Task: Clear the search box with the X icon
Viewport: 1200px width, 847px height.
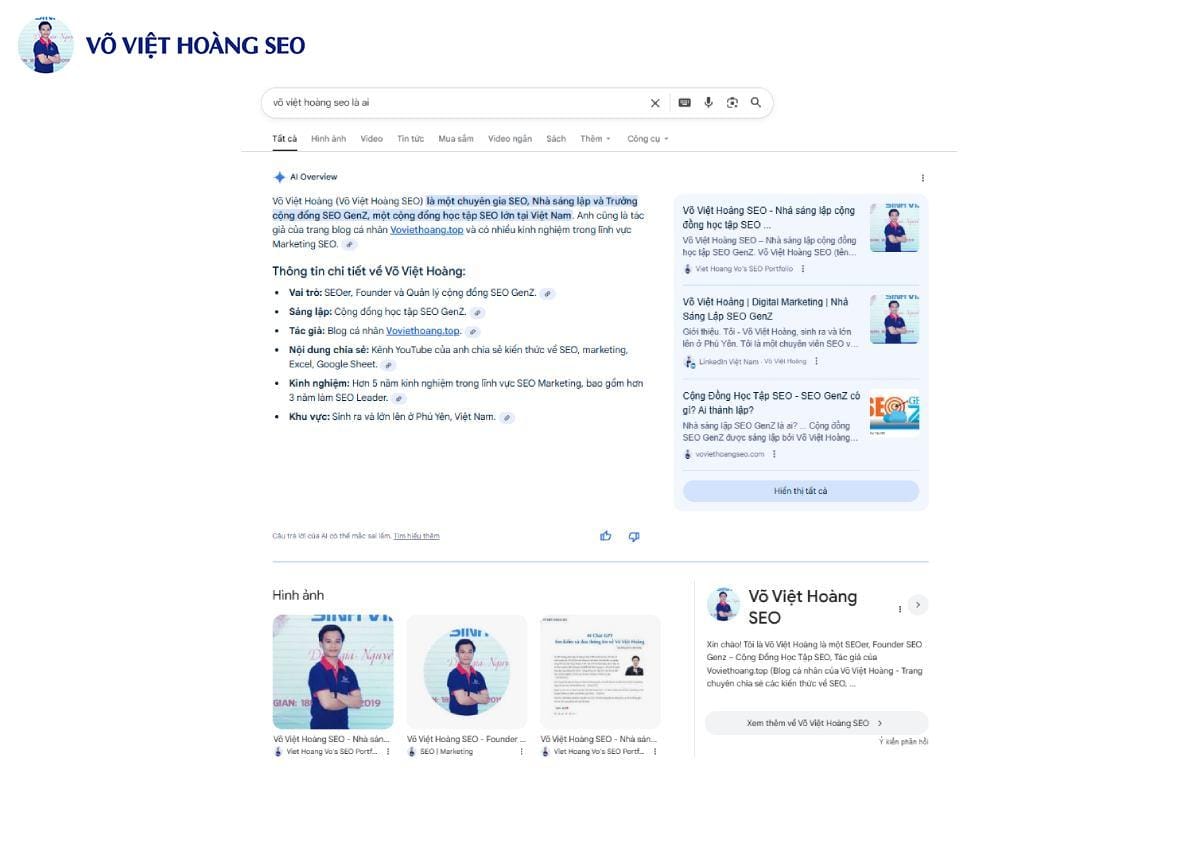Action: pos(655,103)
